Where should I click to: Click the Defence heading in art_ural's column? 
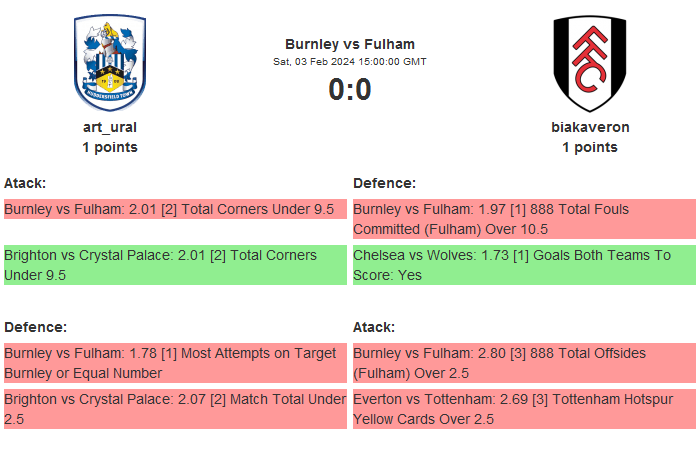coord(35,327)
